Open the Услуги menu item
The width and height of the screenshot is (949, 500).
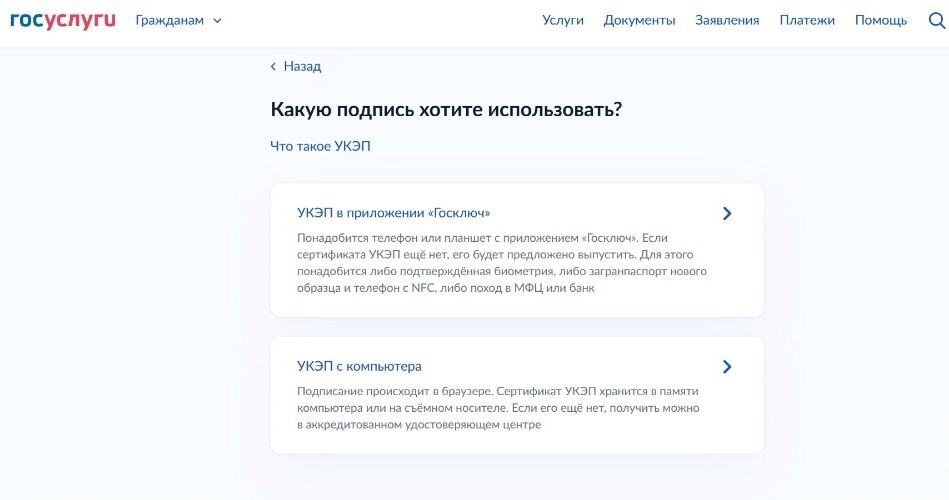coord(563,21)
